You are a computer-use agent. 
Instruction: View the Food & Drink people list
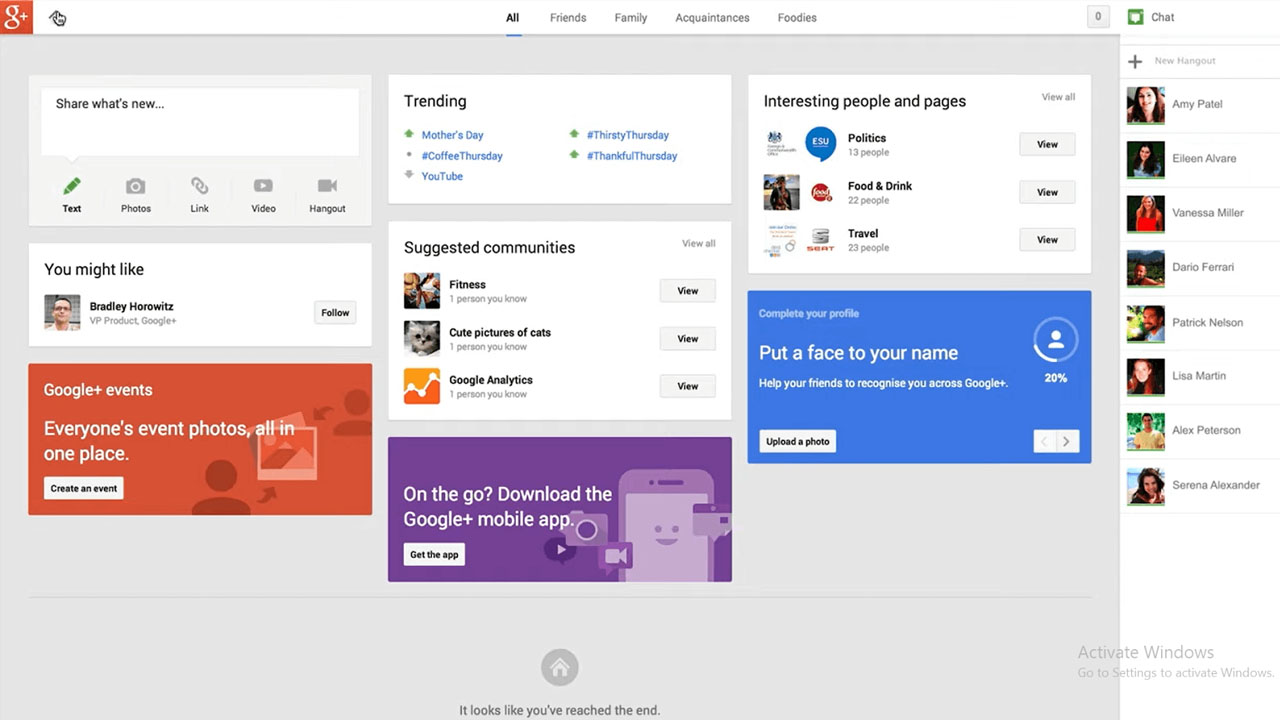(1047, 192)
